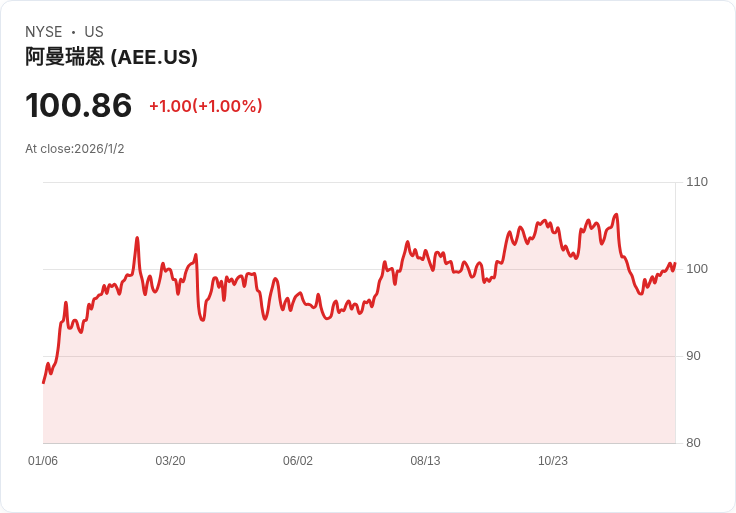Select the 03/20 date on x-axis
Image resolution: width=736 pixels, height=513 pixels.
pos(170,461)
